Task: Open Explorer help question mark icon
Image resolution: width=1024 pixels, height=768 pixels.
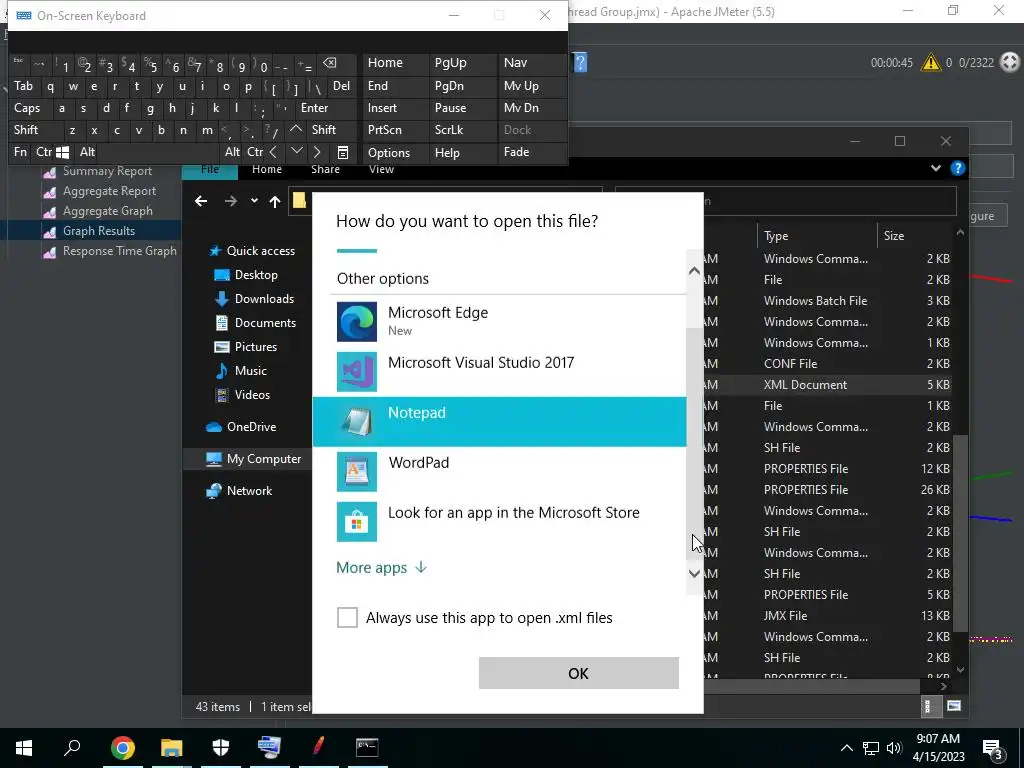Action: pos(957,168)
